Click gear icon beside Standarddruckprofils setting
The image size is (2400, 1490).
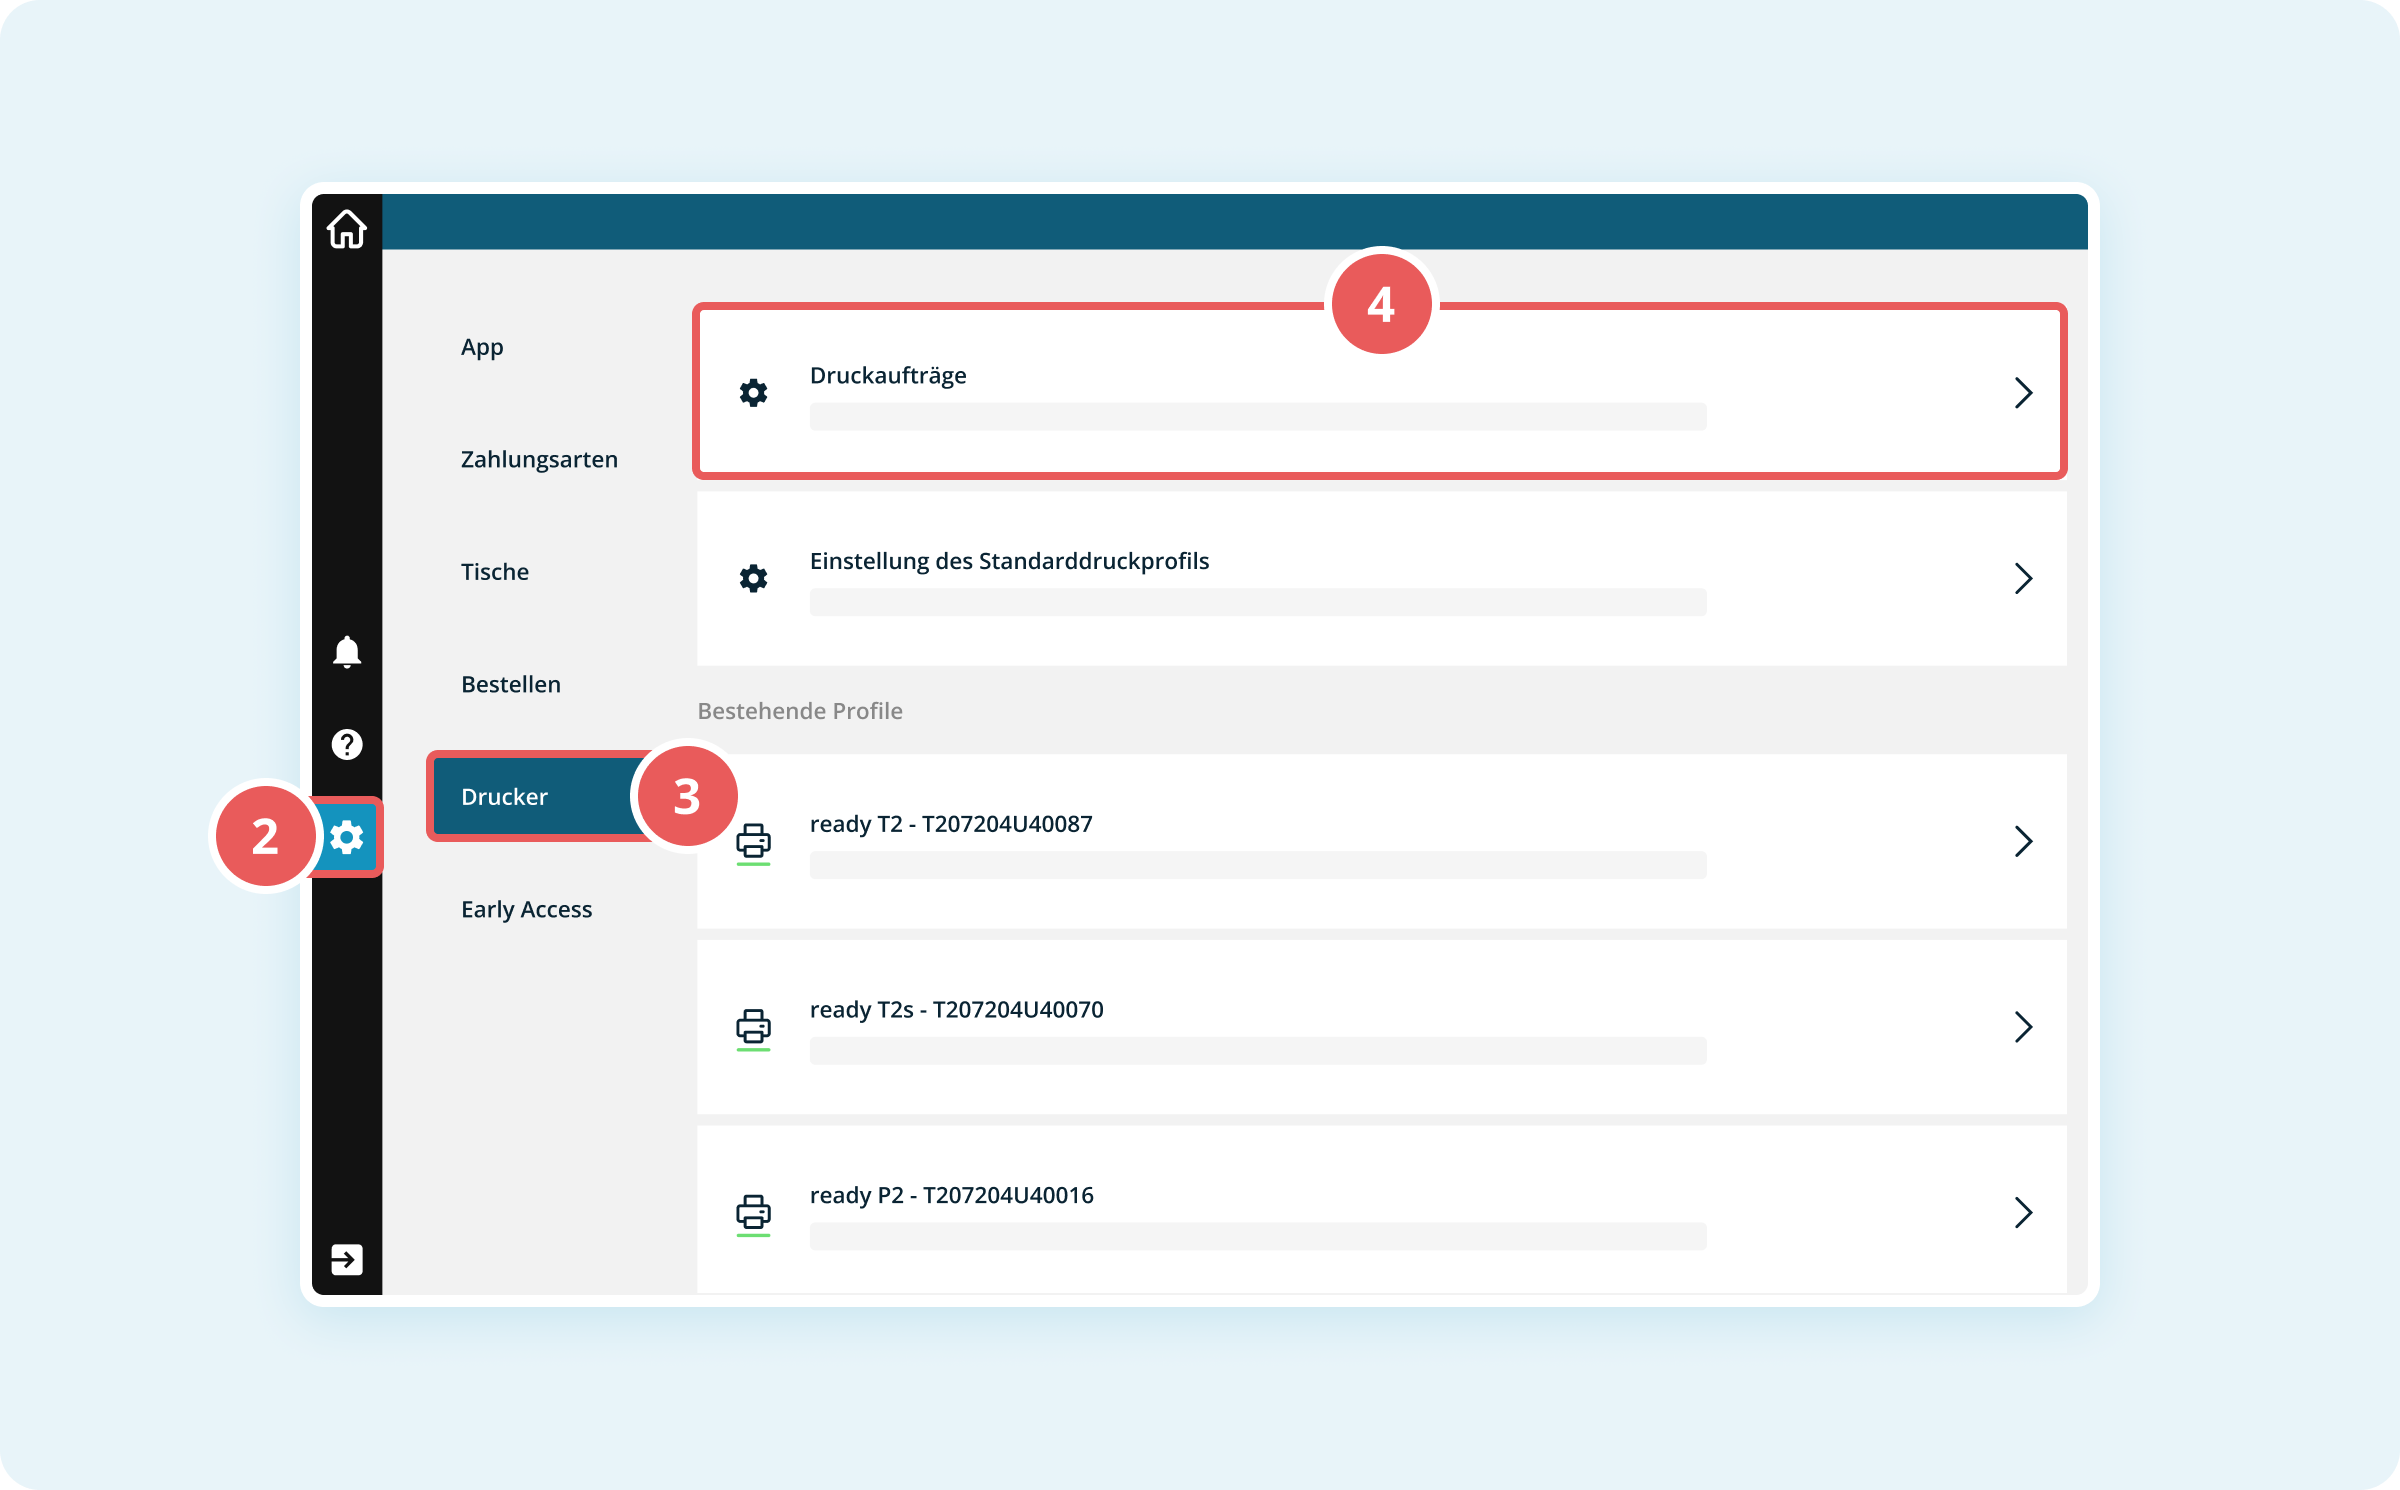point(753,578)
